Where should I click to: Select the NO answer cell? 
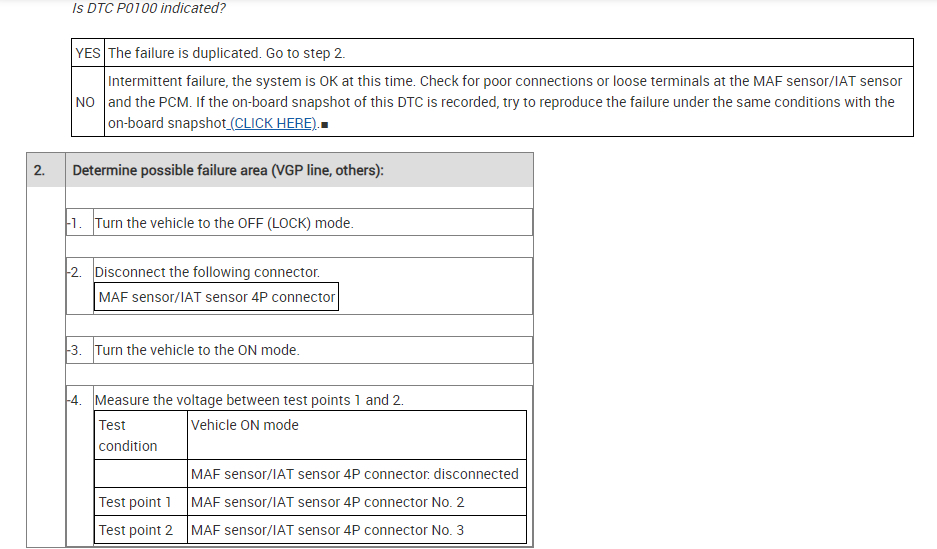86,102
